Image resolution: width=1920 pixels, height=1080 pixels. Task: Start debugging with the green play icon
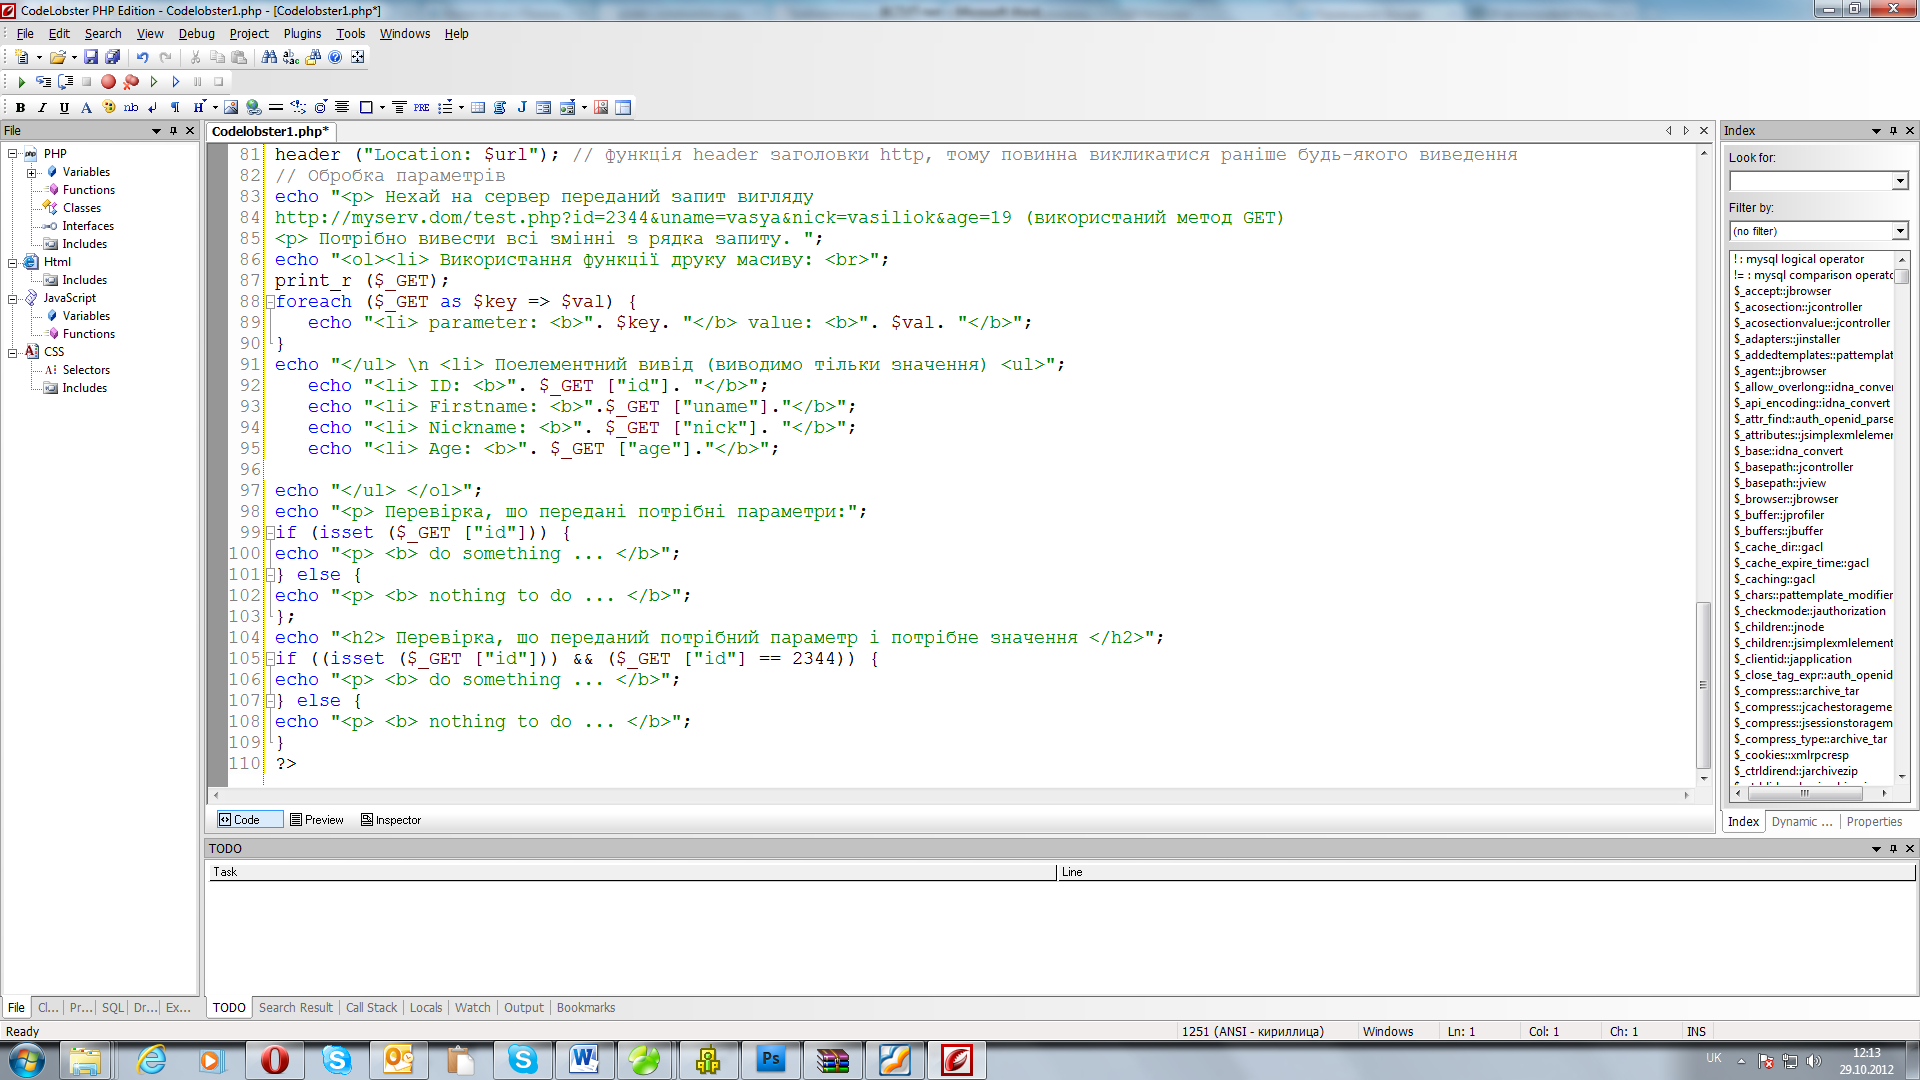(21, 82)
